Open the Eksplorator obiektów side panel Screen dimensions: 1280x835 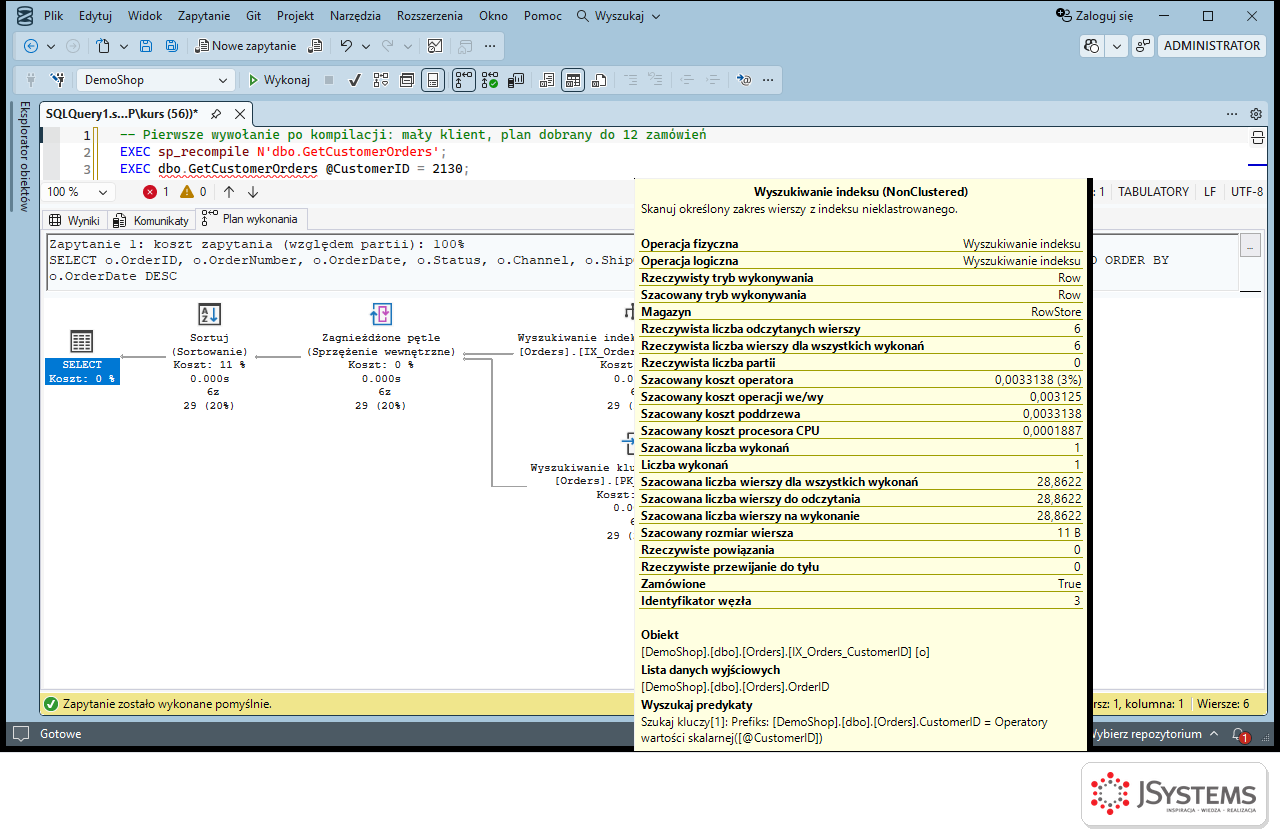coord(25,156)
